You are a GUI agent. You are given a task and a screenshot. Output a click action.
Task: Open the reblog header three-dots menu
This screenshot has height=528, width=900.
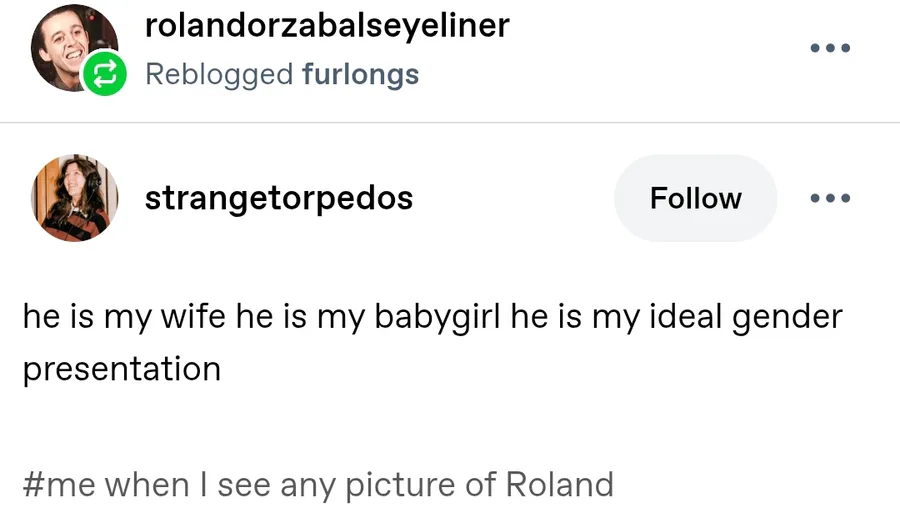coord(830,47)
